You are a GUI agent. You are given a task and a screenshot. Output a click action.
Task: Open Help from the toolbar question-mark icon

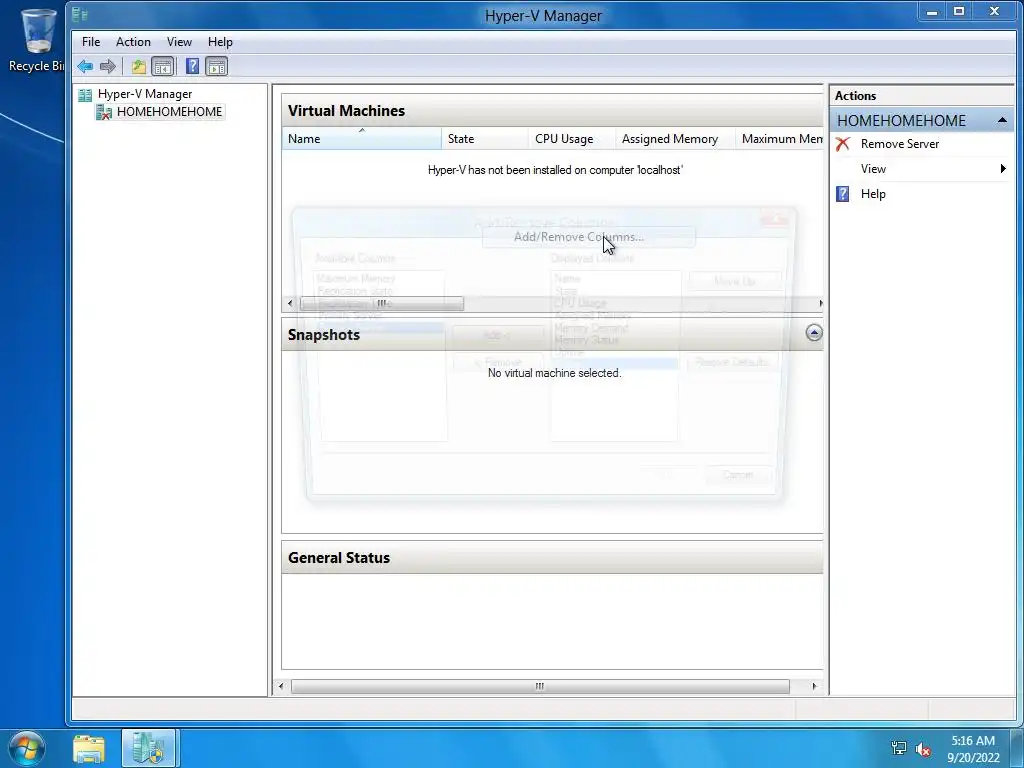[192, 66]
